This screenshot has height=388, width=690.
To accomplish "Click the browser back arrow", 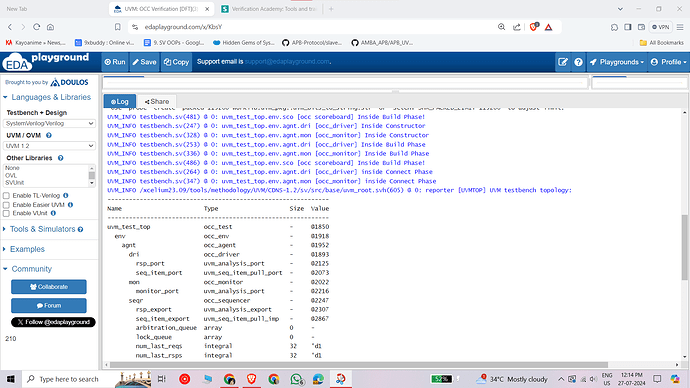I will pyautogui.click(x=10, y=27).
